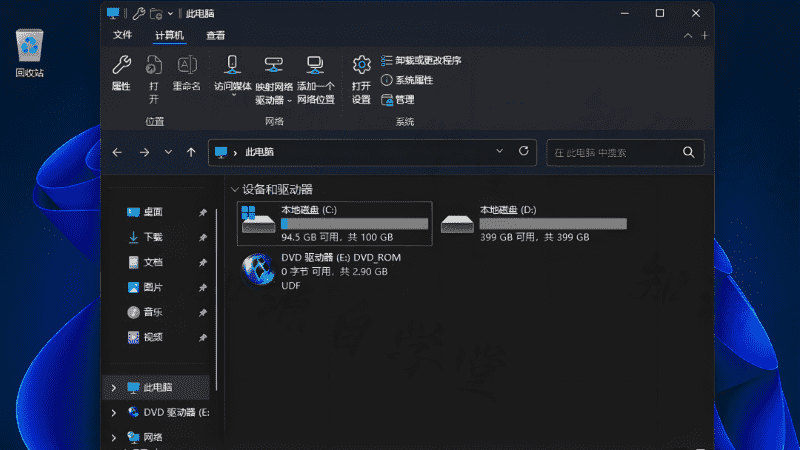Select the 本地磁盘 (C:) drive
Viewport: 800px width, 450px height.
tap(335, 223)
